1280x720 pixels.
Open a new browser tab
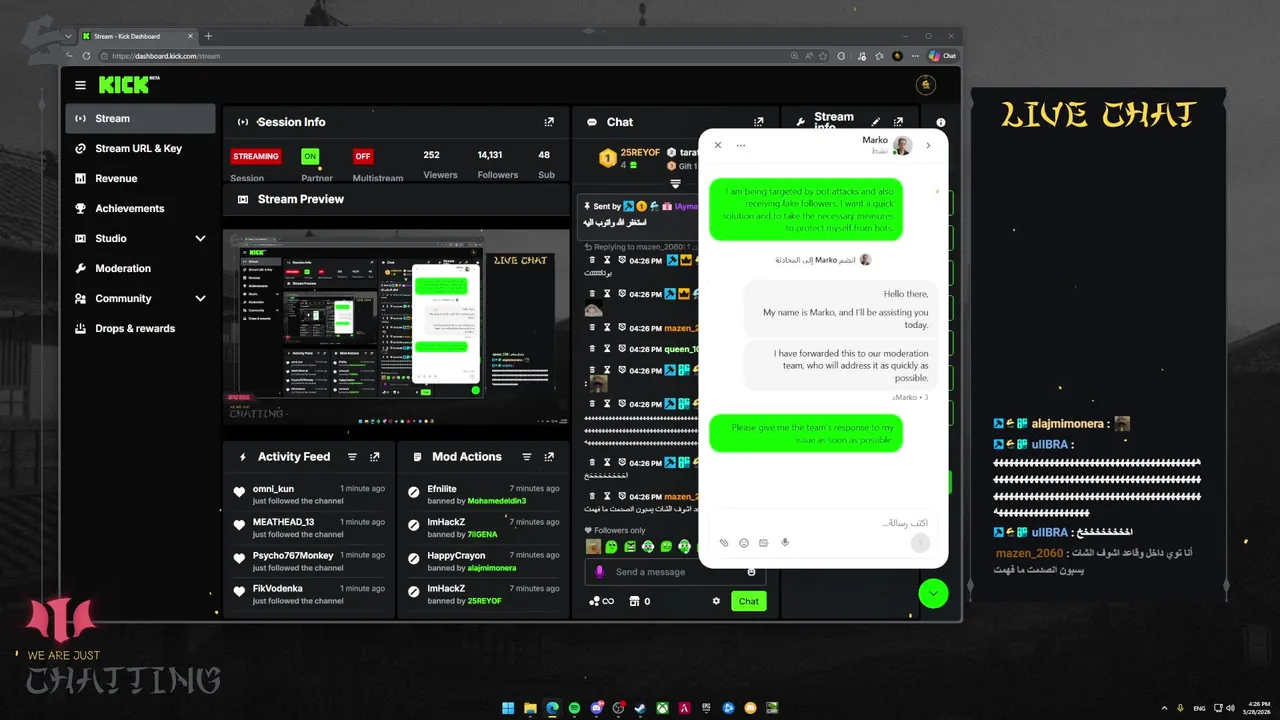(208, 36)
